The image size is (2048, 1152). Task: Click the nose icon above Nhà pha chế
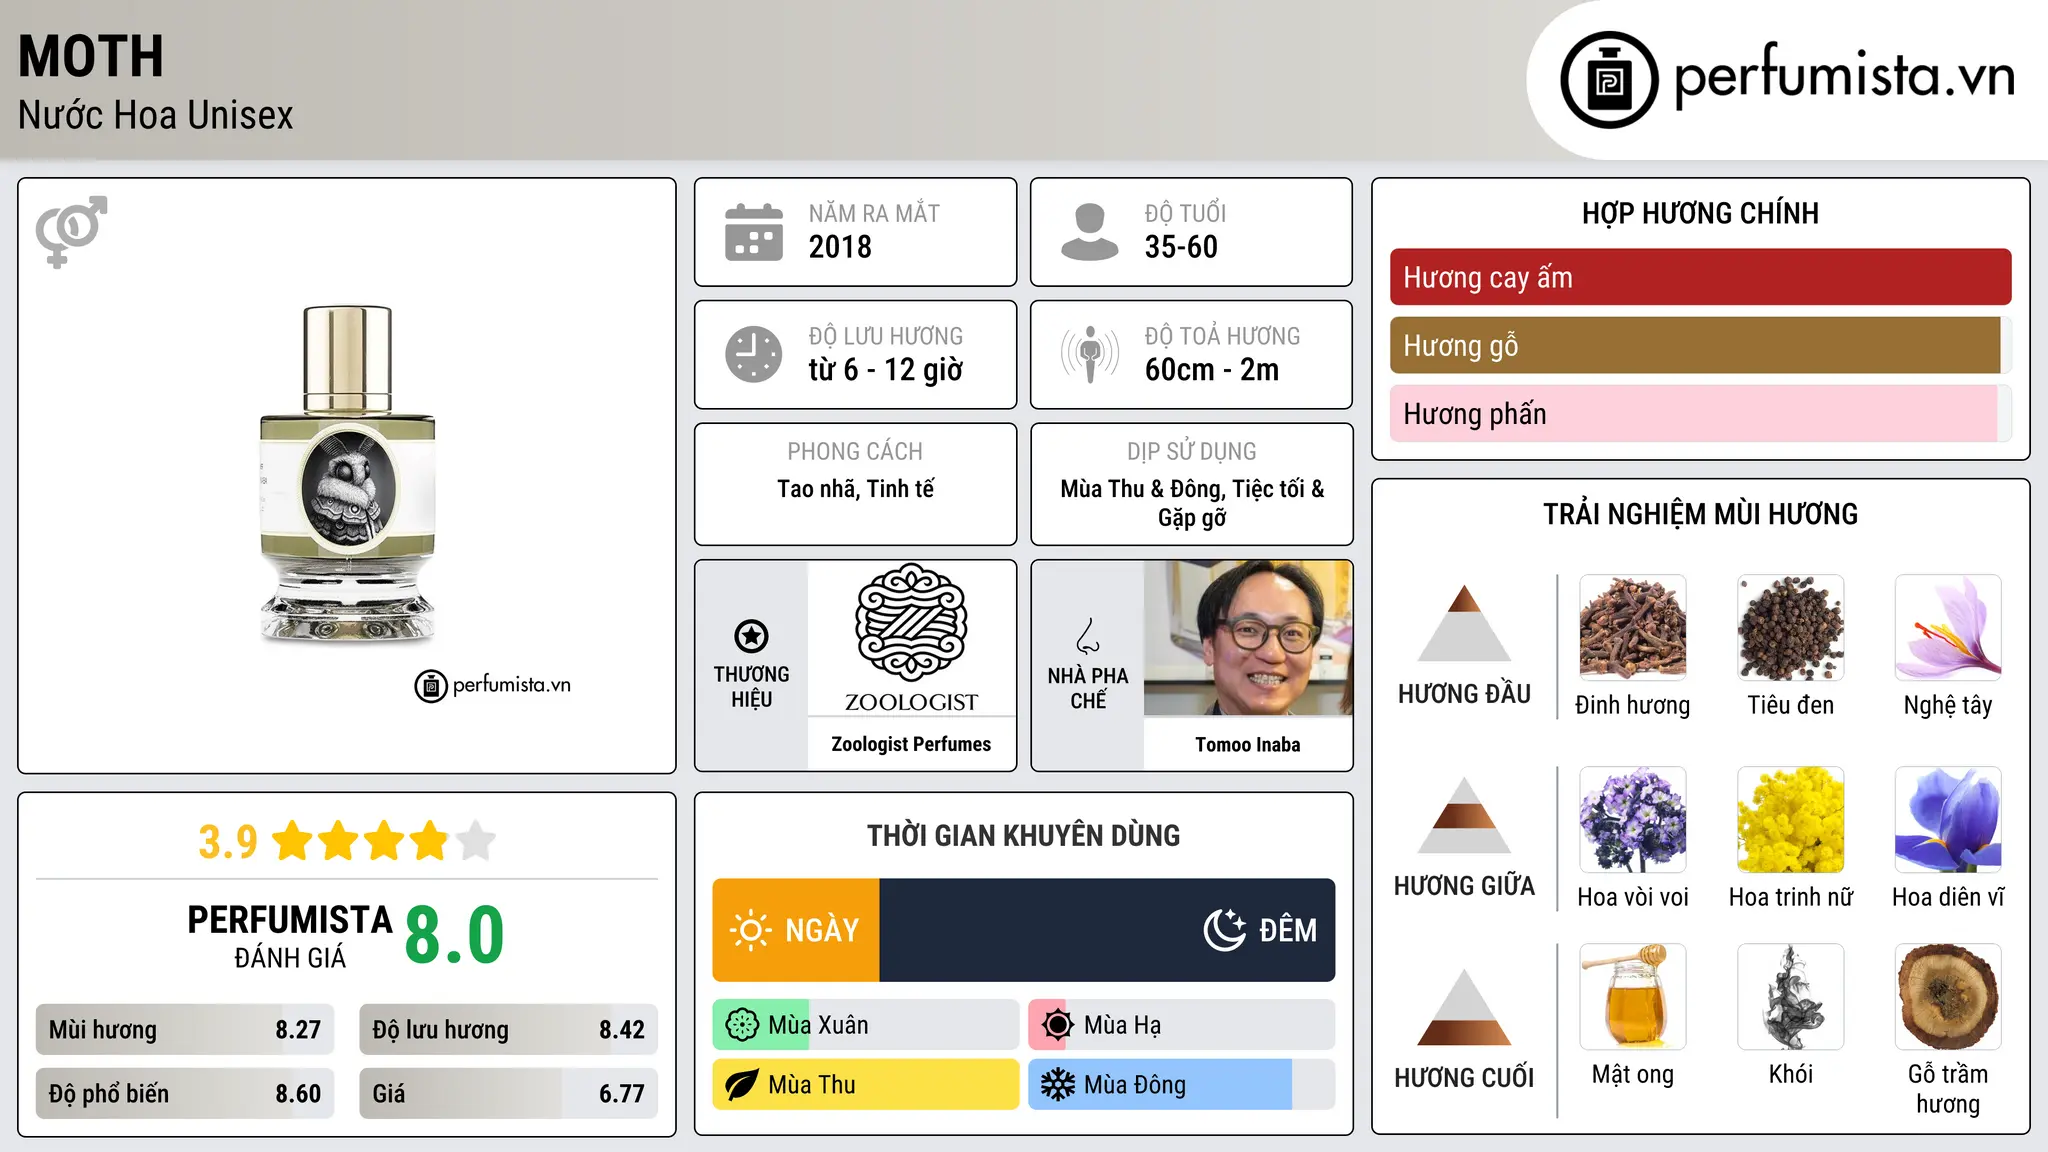[1088, 636]
